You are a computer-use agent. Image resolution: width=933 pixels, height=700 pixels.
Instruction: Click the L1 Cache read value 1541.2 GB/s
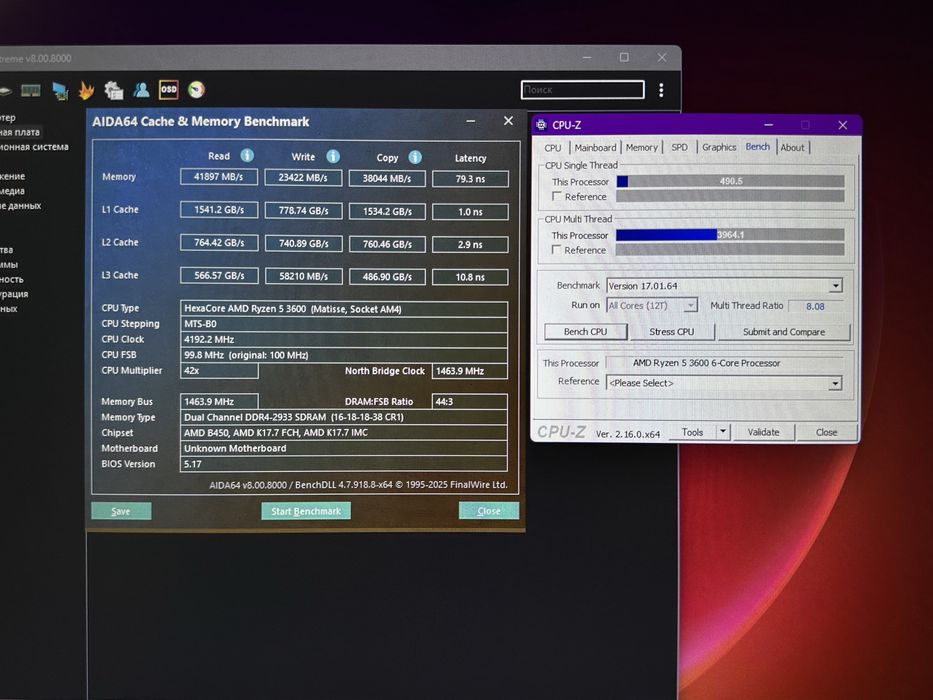coord(219,210)
